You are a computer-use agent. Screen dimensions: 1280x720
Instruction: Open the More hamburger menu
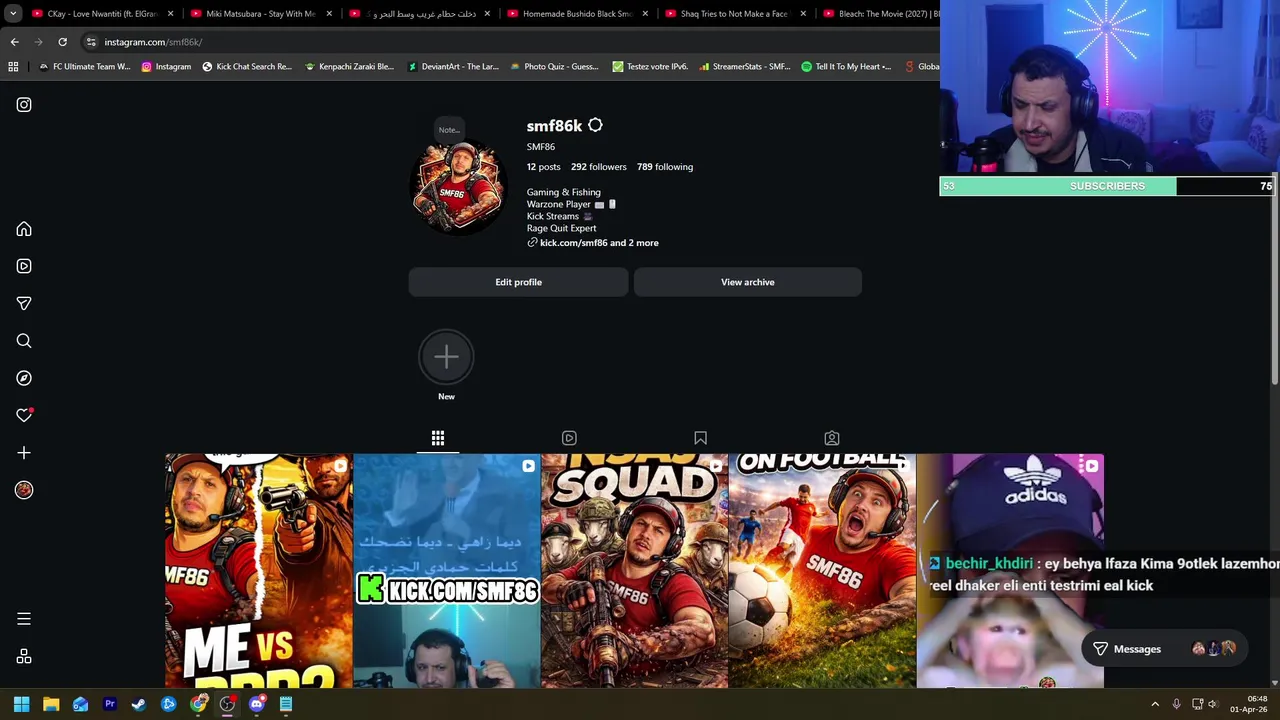(x=24, y=619)
